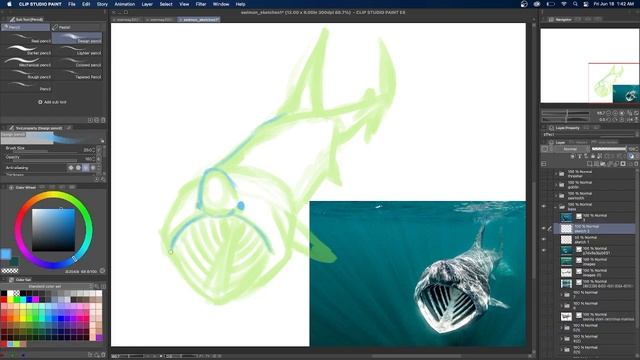Switch to the Pastel sub tool group tab
The width and height of the screenshot is (640, 360).
76,27
